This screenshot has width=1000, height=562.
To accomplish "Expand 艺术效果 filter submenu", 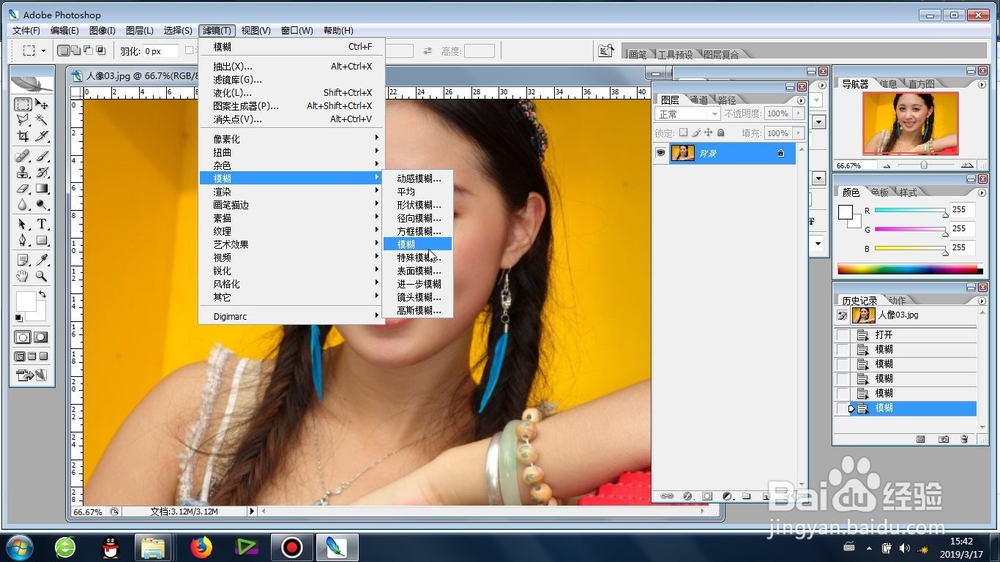I will 291,244.
